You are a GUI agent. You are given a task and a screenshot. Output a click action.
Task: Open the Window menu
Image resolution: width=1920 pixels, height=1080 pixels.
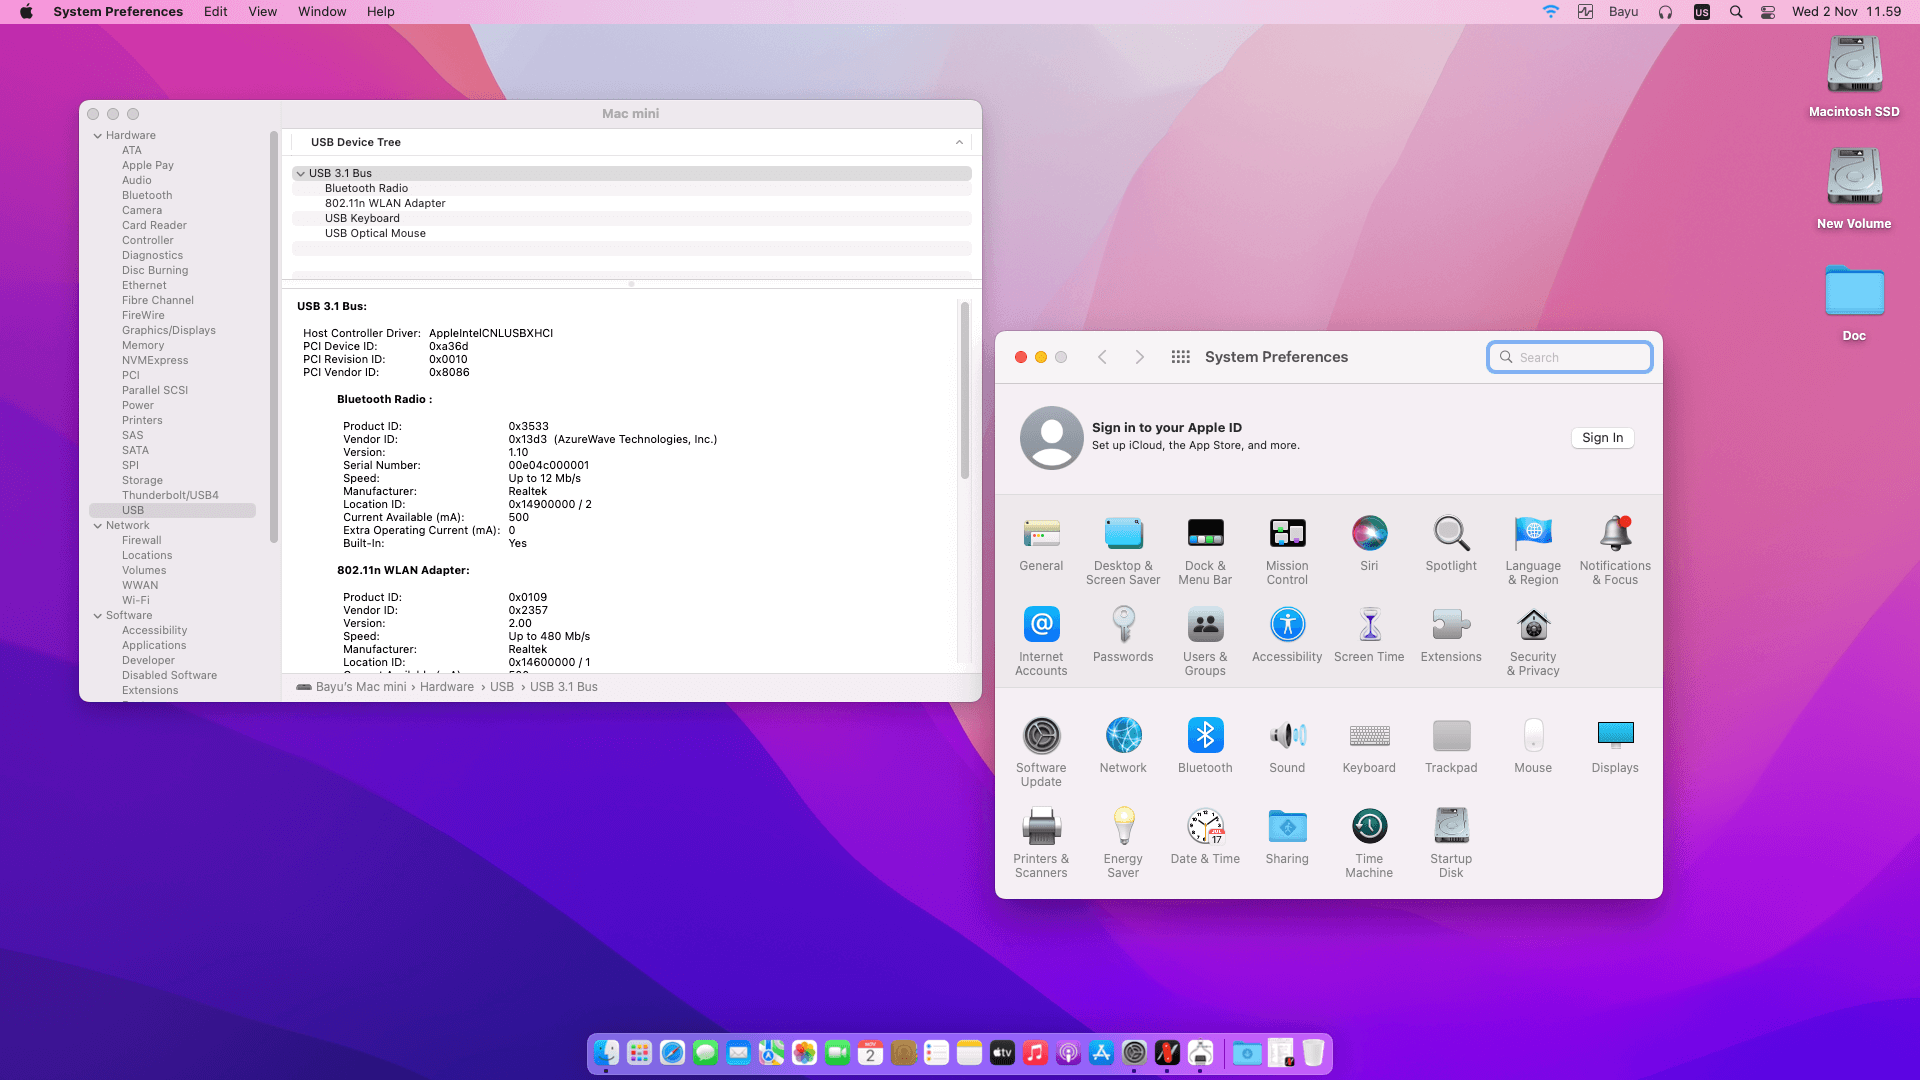(x=322, y=12)
